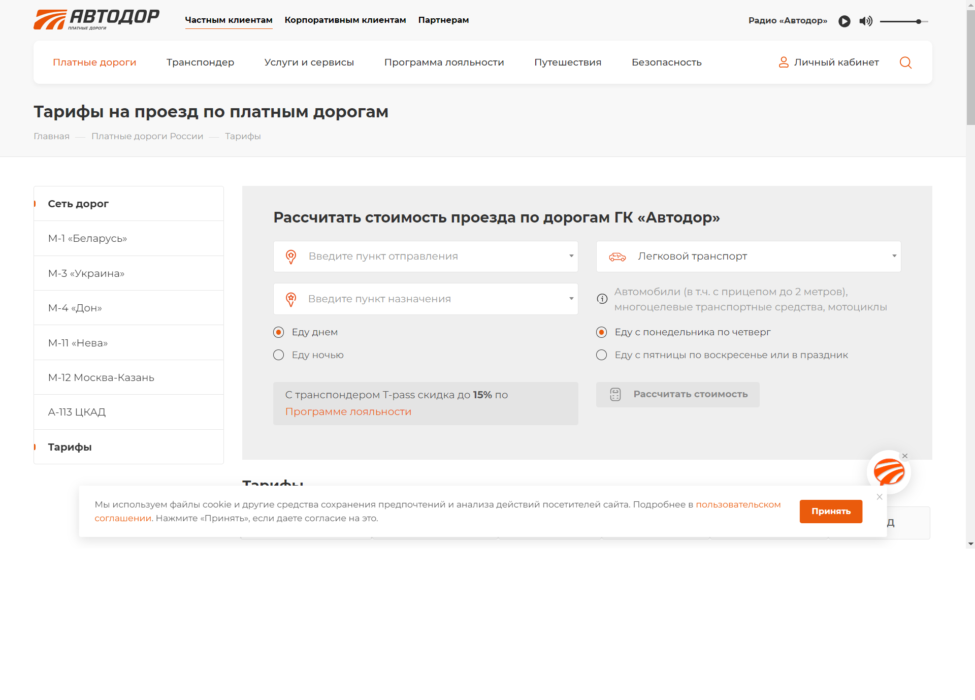This screenshot has width=975, height=700.
Task: Open site search via the magnifier icon
Action: pyautogui.click(x=905, y=62)
